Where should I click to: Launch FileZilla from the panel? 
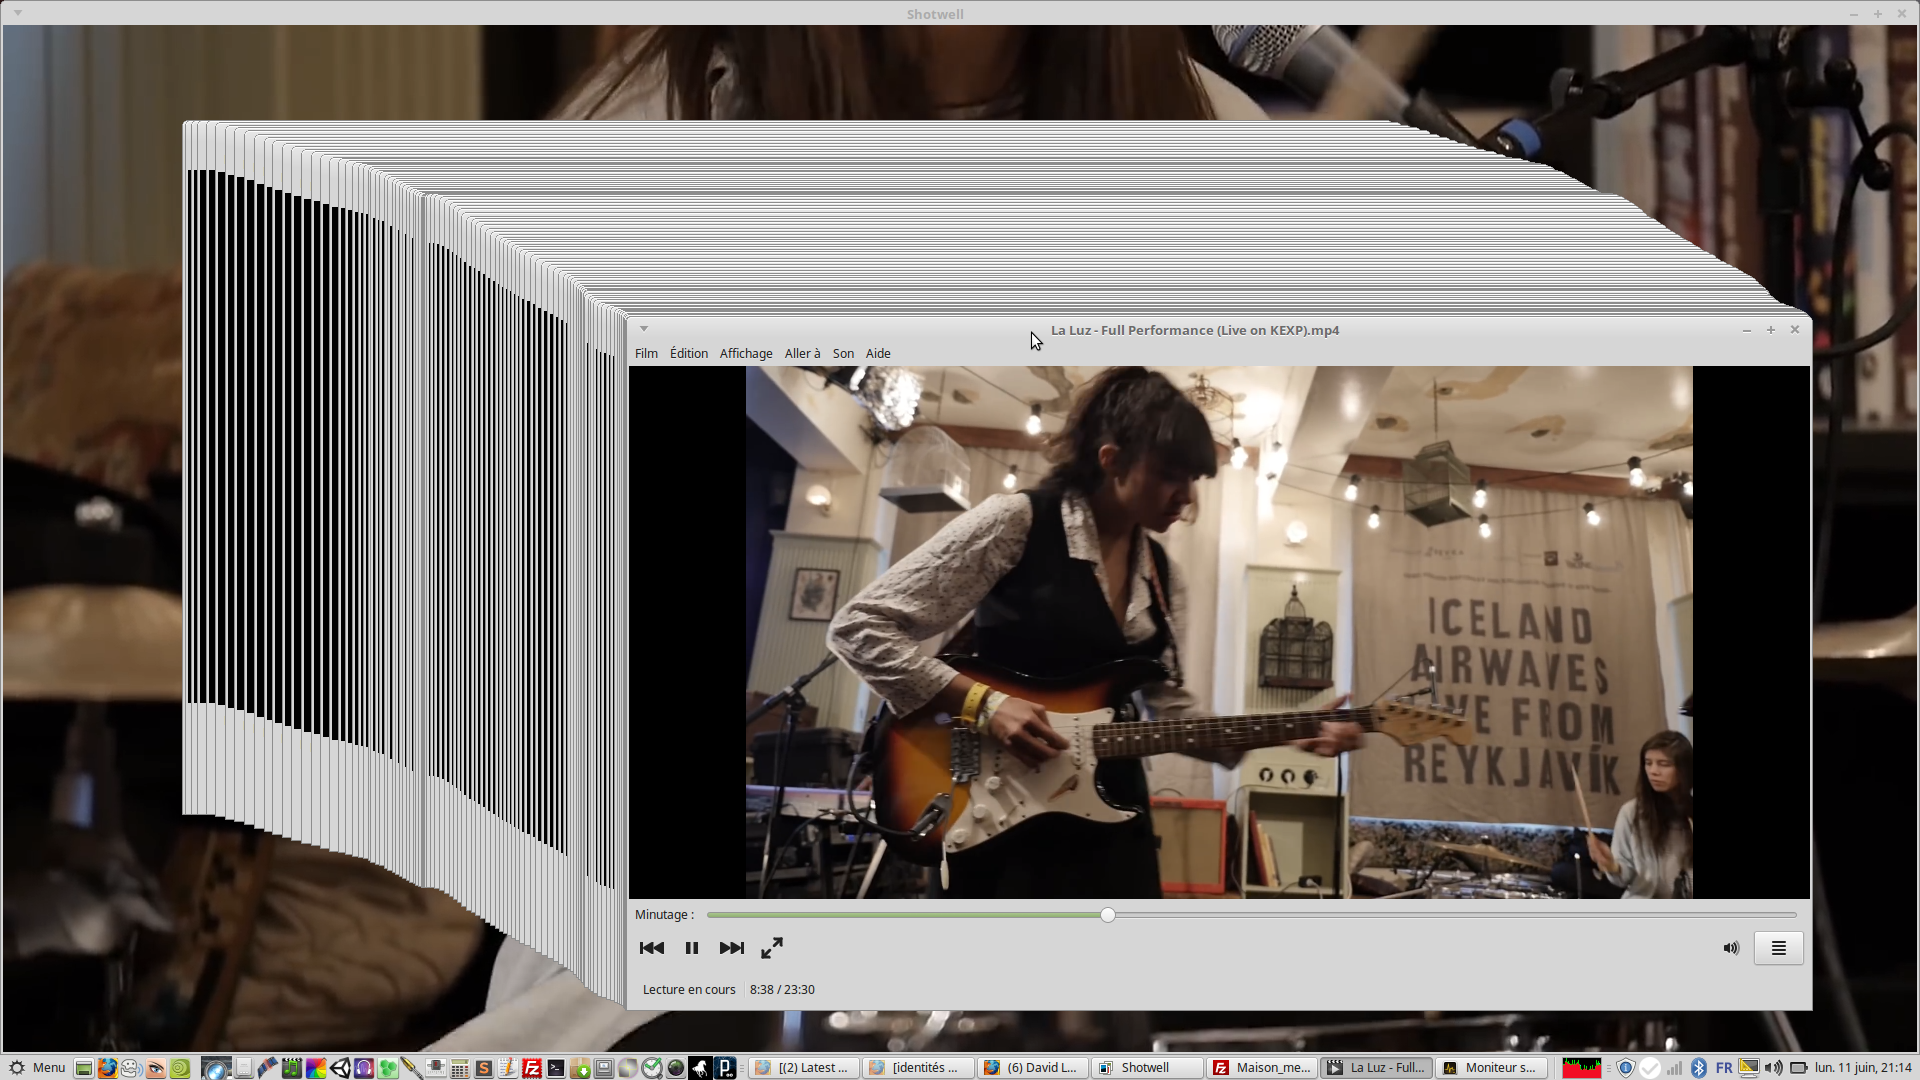point(532,1068)
